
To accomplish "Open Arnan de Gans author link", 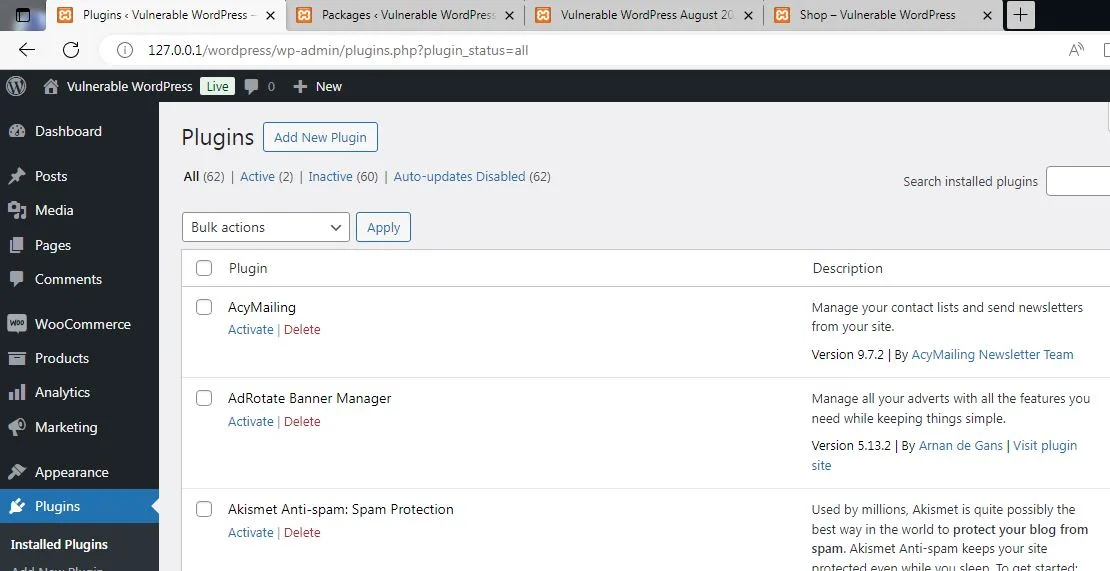I will [x=961, y=445].
